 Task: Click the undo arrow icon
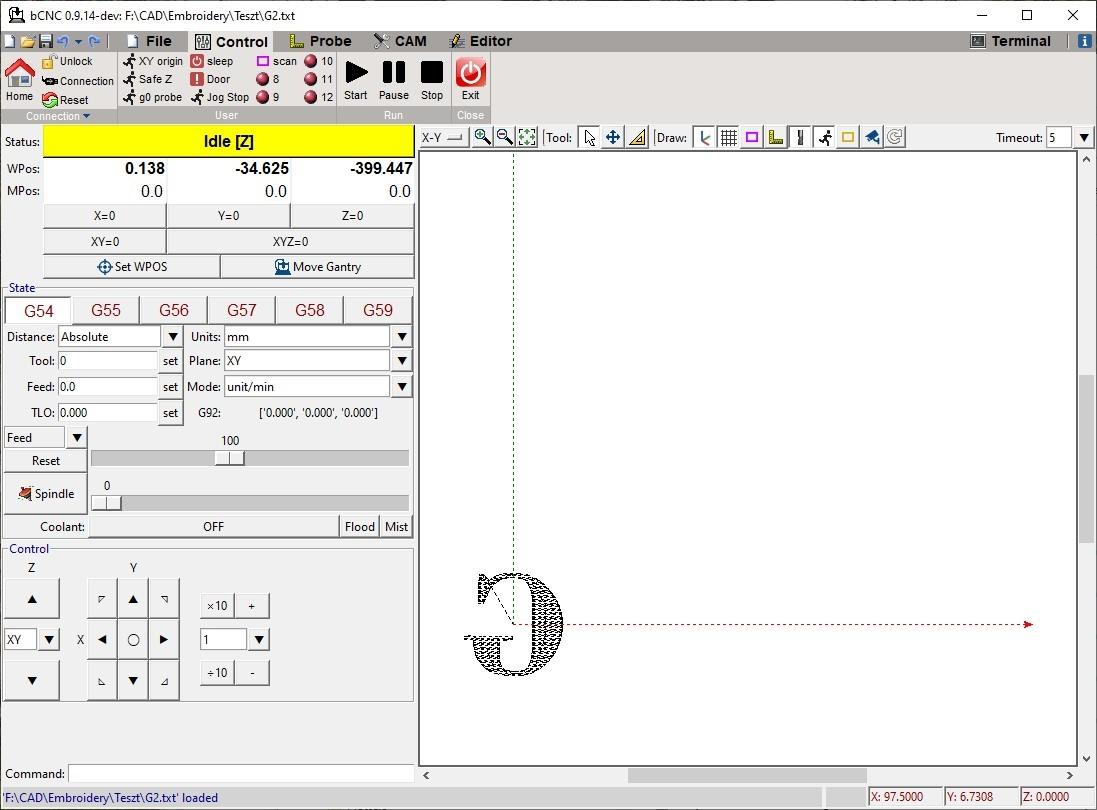(x=63, y=41)
